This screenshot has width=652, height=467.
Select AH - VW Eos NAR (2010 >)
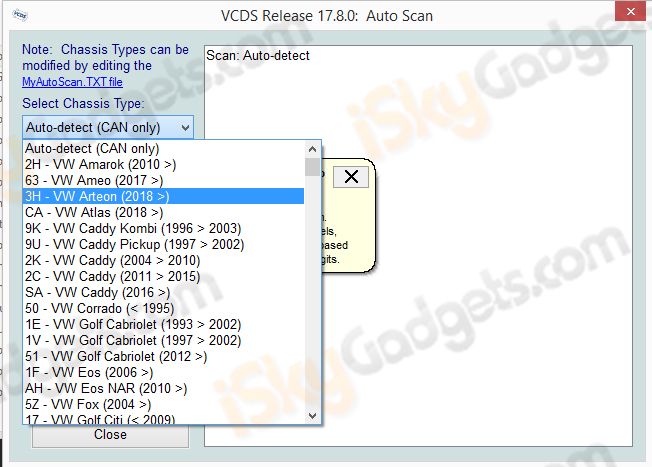[x=163, y=388]
